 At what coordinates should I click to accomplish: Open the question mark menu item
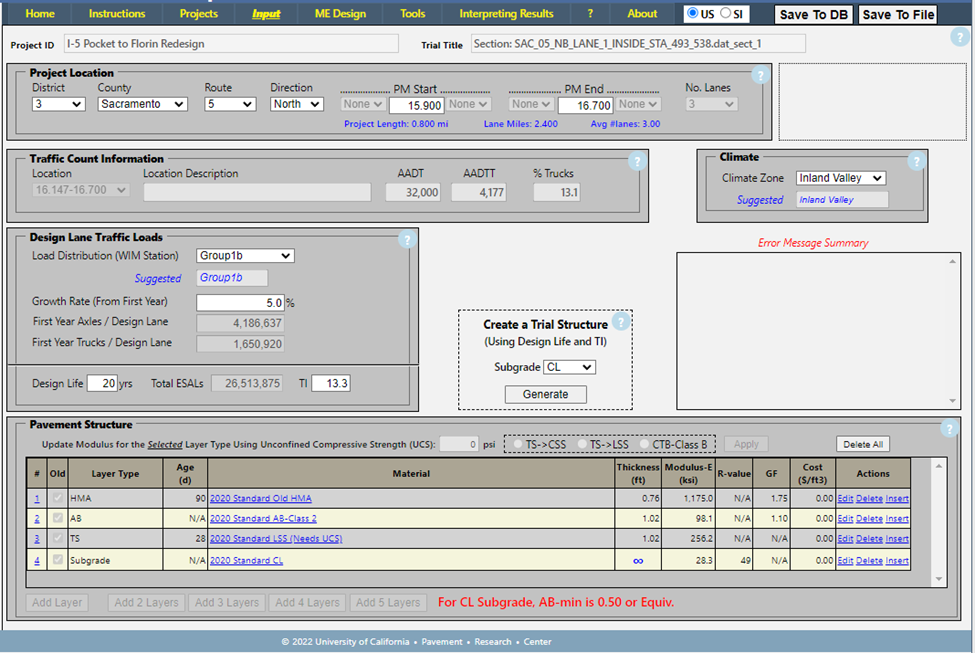coord(590,14)
